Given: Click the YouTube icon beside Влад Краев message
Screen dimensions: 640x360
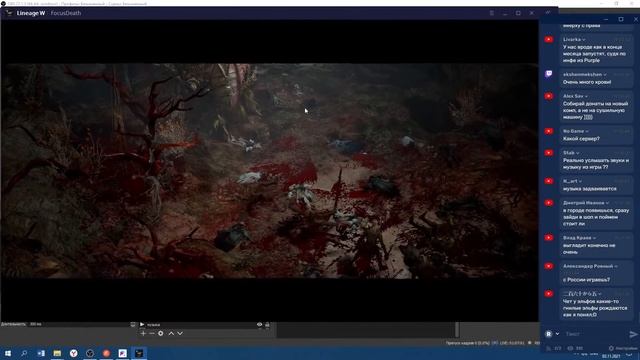Looking at the screenshot, I should [549, 238].
